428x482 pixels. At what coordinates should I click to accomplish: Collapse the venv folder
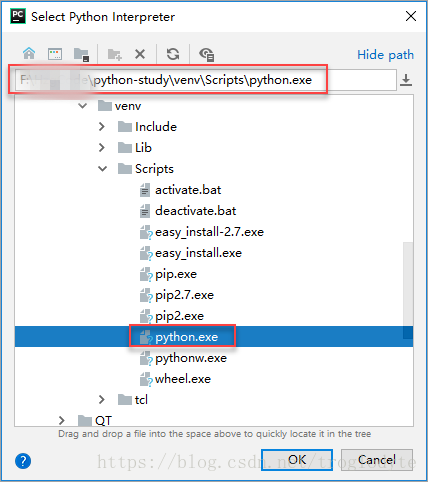82,106
